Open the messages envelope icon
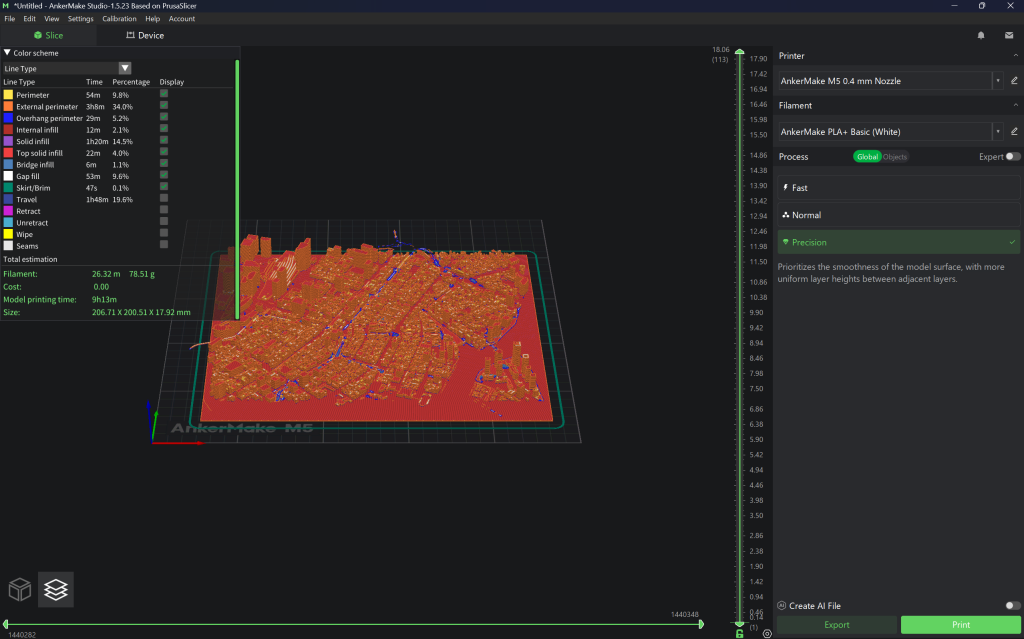Viewport: 1024px width, 639px height. (1009, 35)
